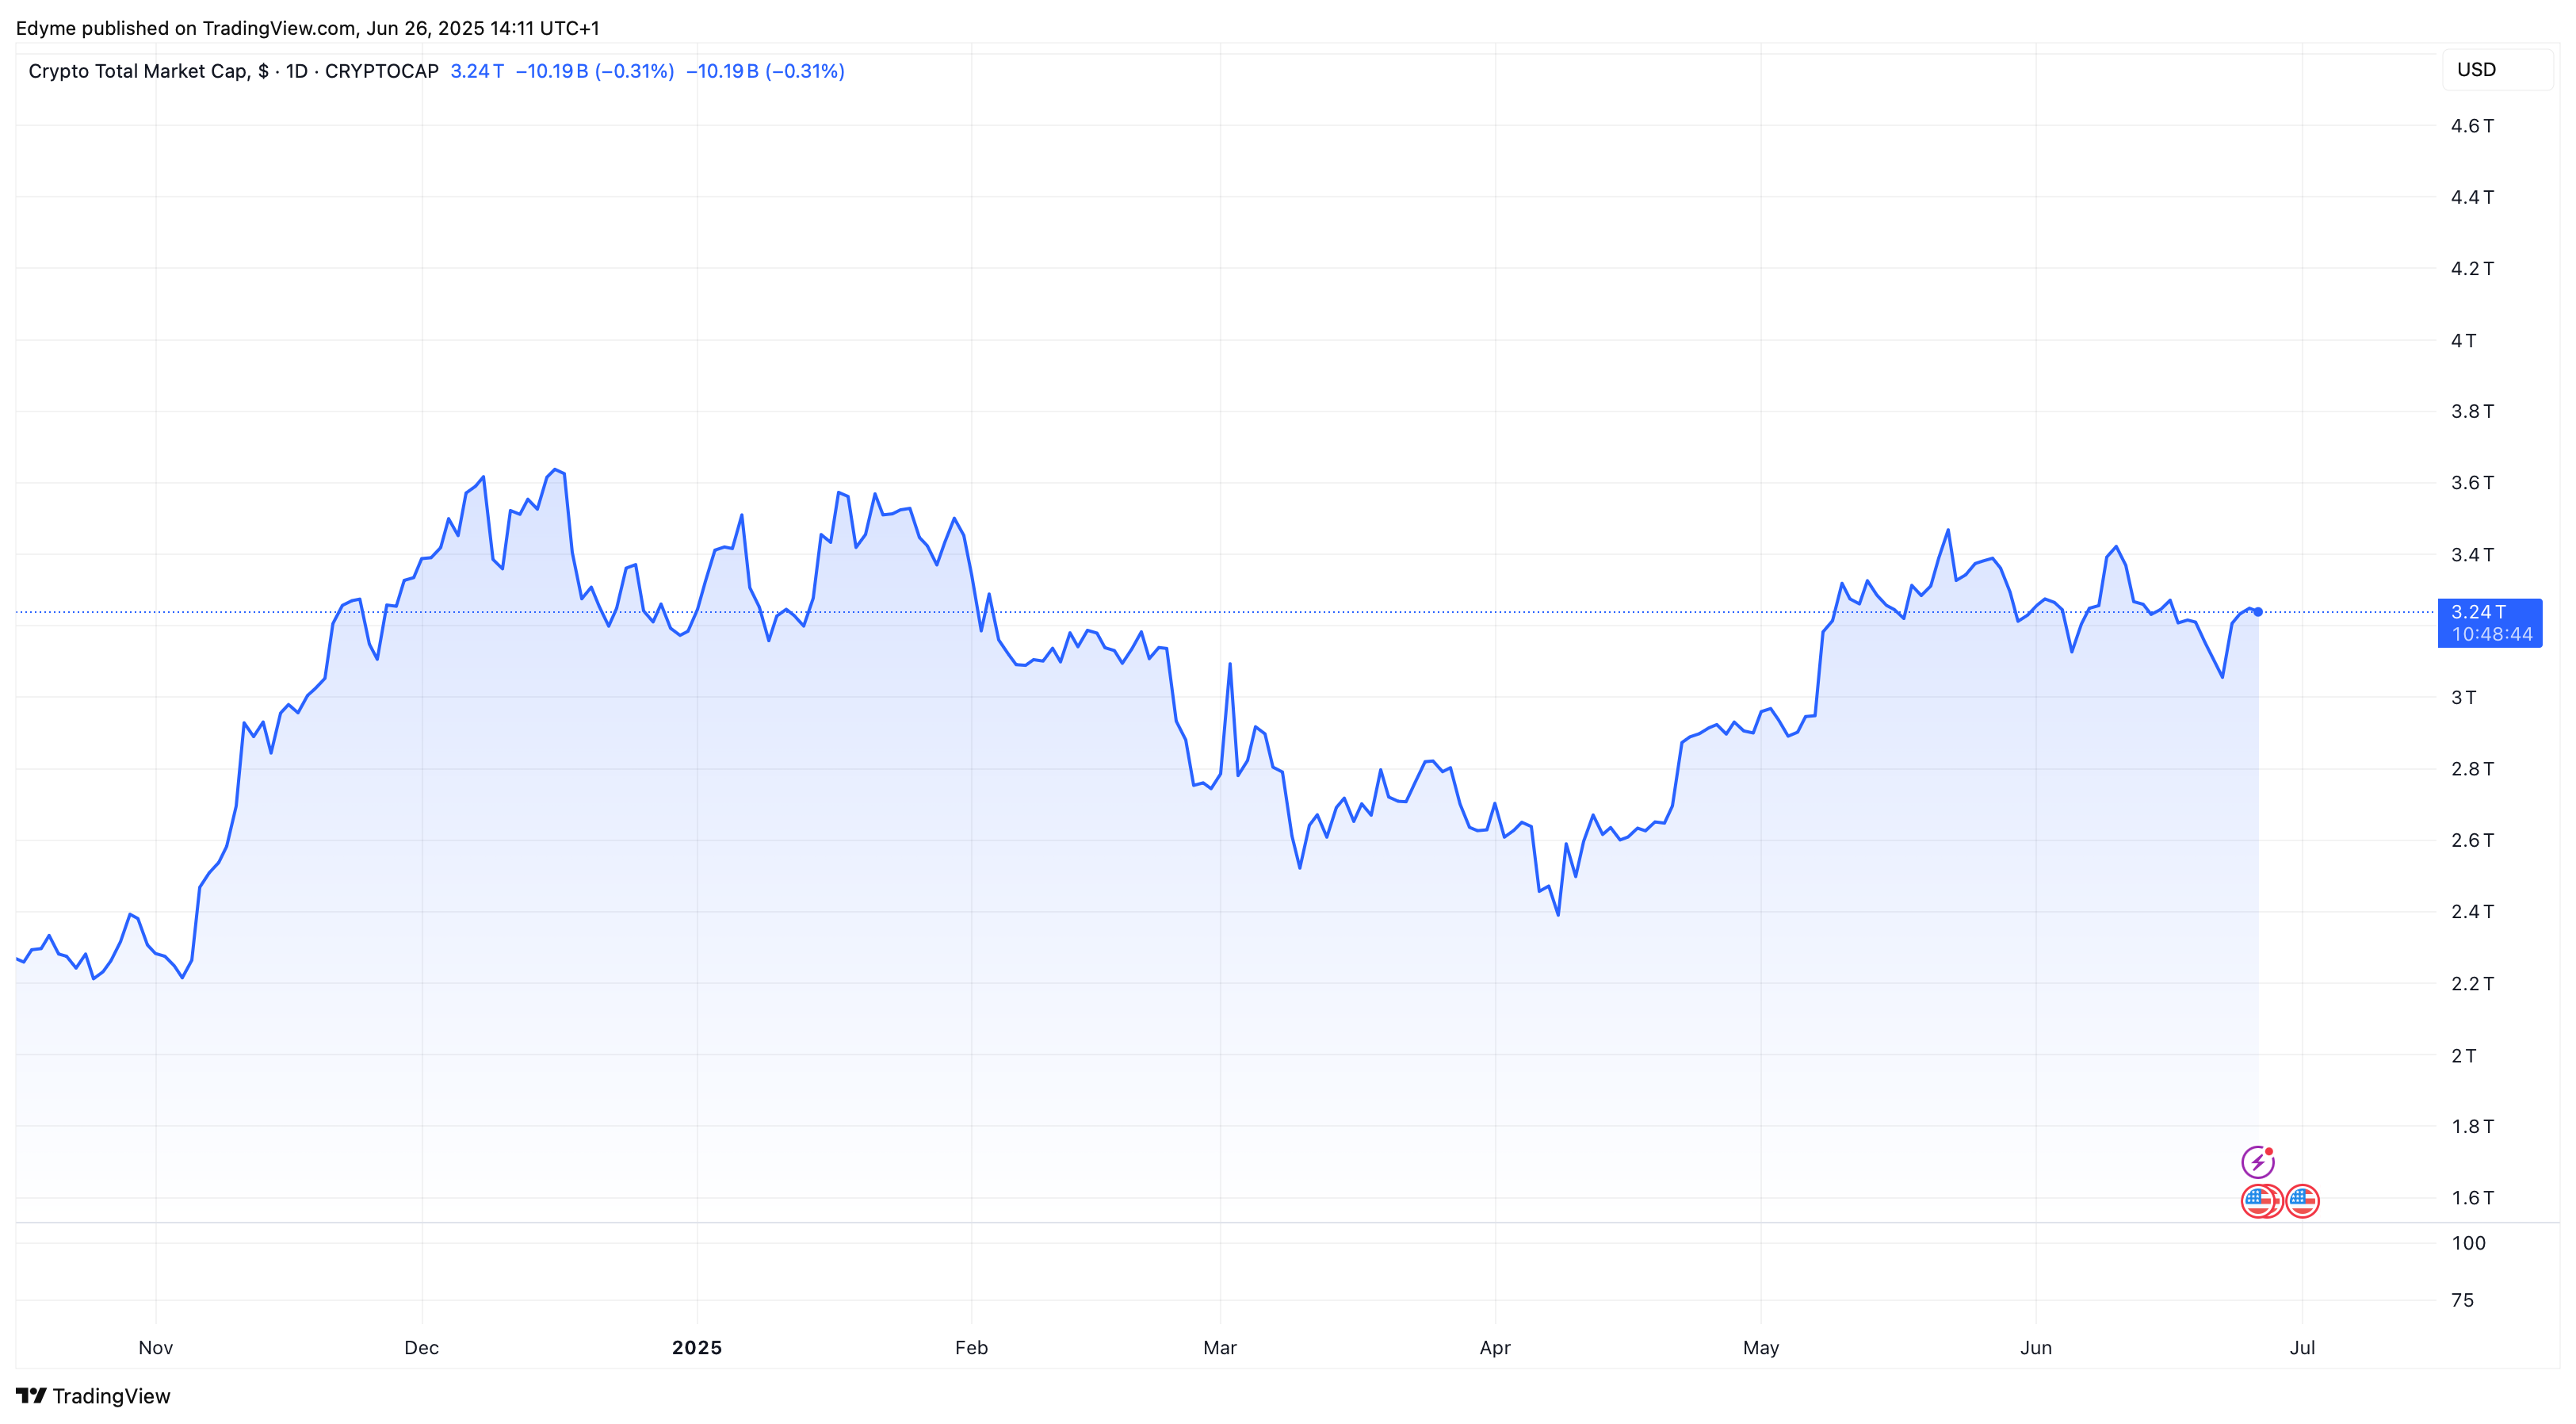The image size is (2576, 1424).
Task: Click 'Edyme published on TradingView.com' caption
Action: click(x=186, y=28)
